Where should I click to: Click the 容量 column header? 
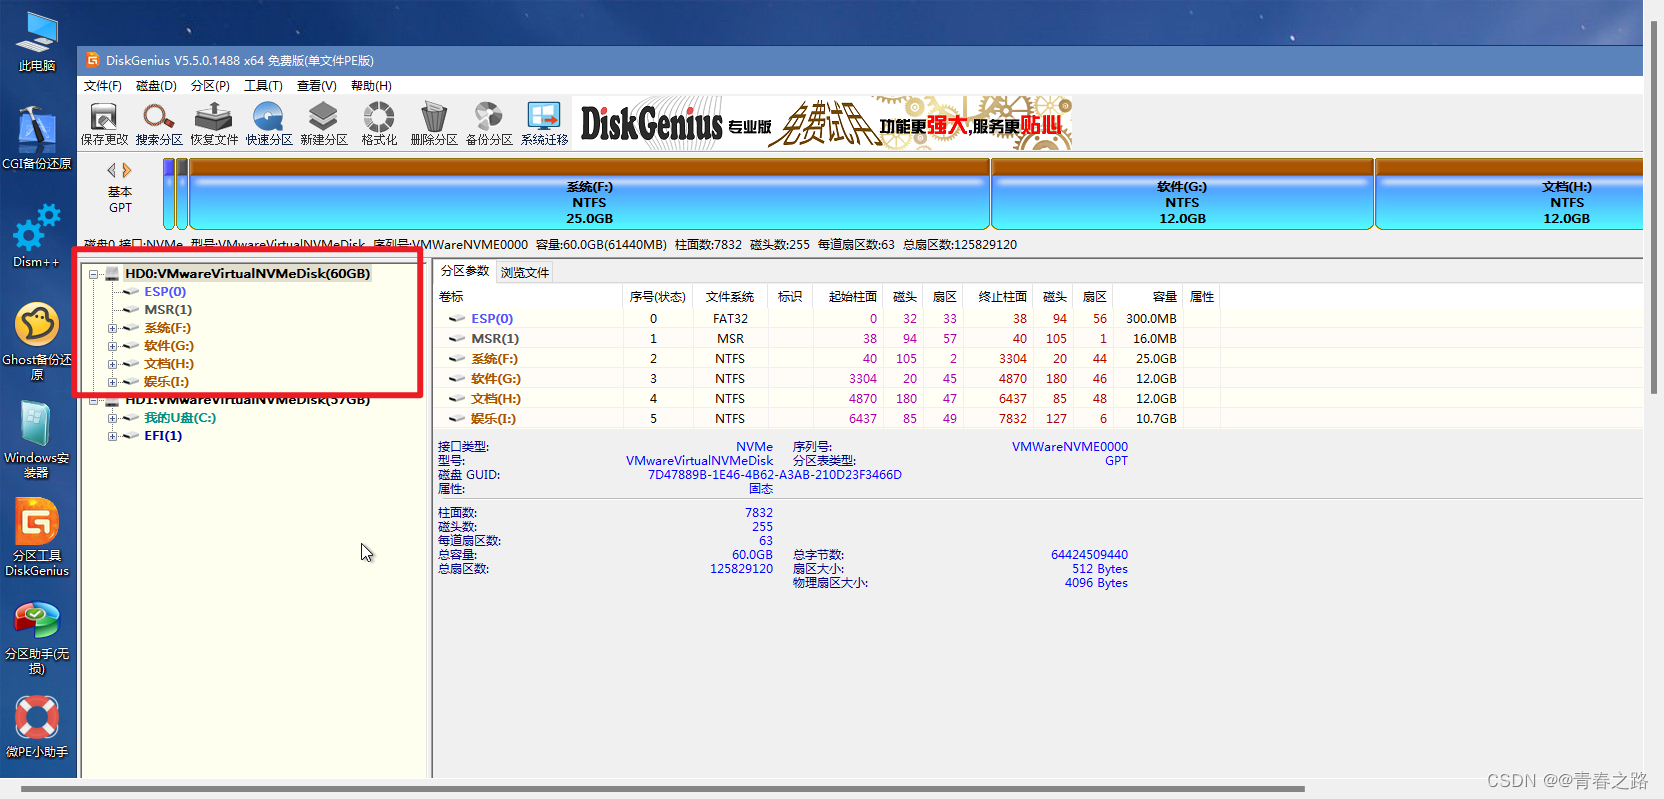coord(1148,297)
